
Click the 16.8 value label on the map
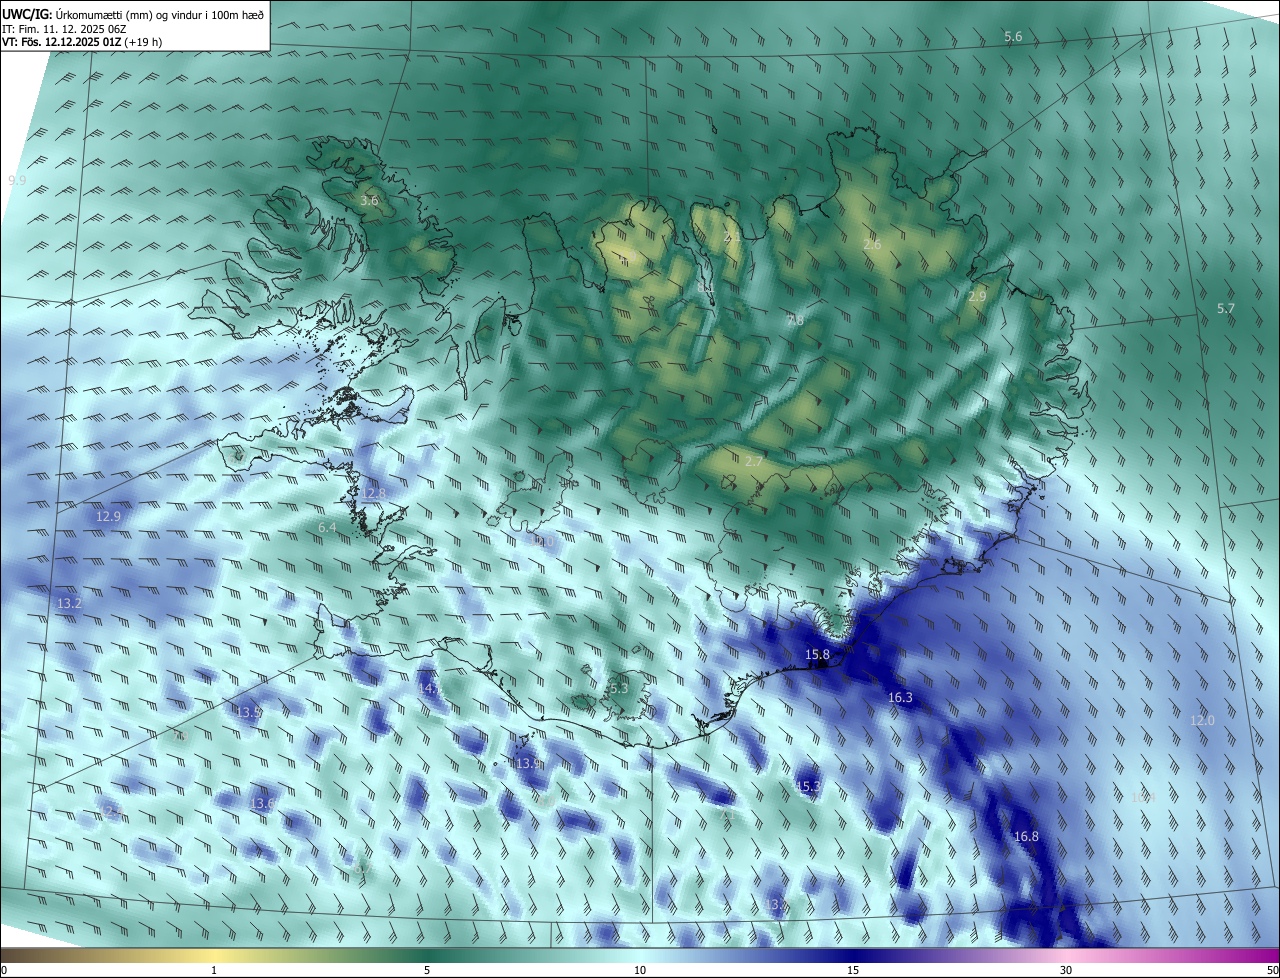[1026, 837]
